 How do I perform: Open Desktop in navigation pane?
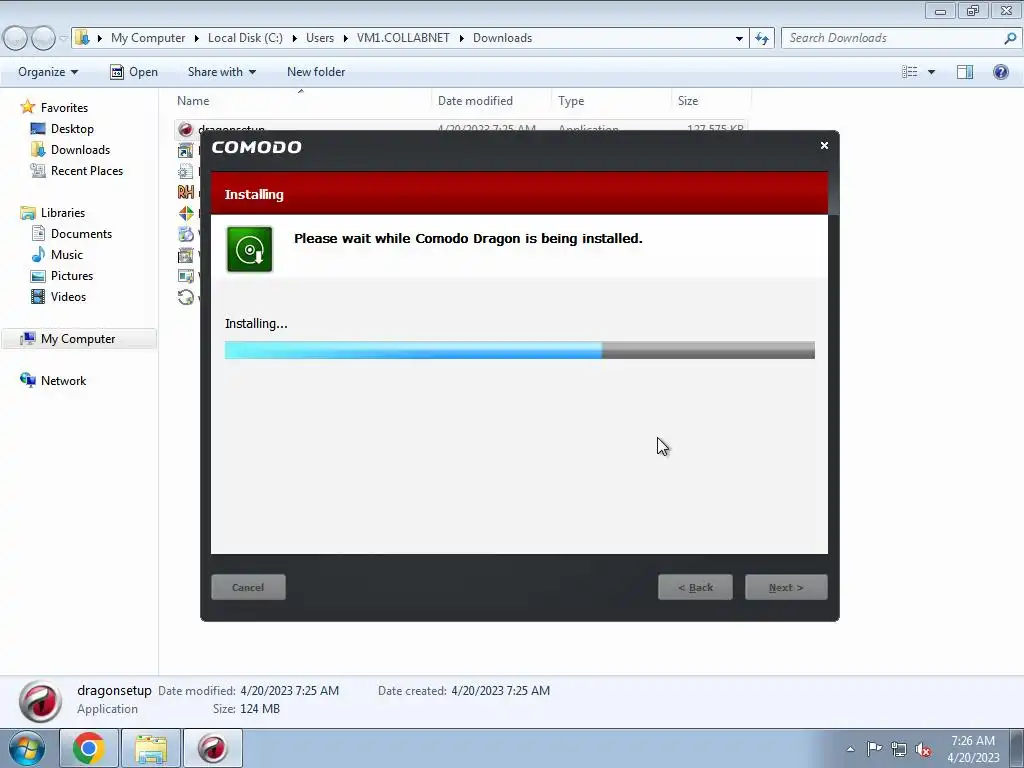coord(72,129)
